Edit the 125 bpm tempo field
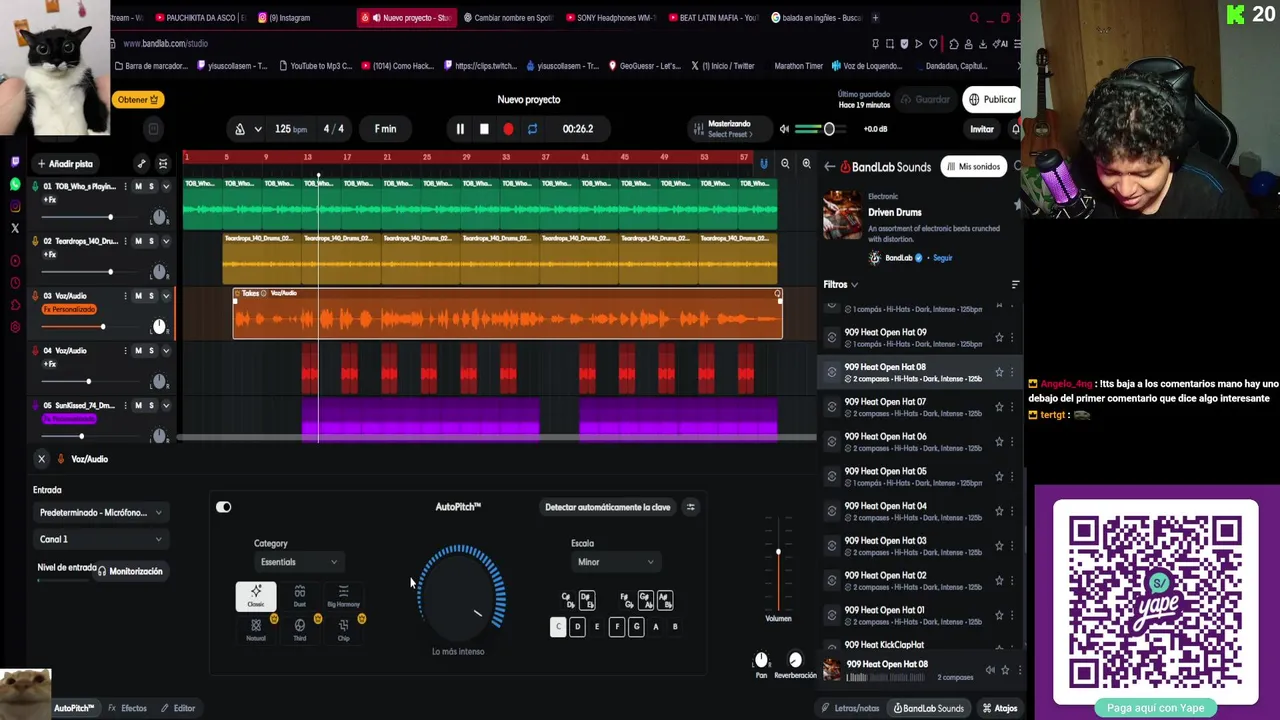Image resolution: width=1280 pixels, height=720 pixels. point(291,129)
